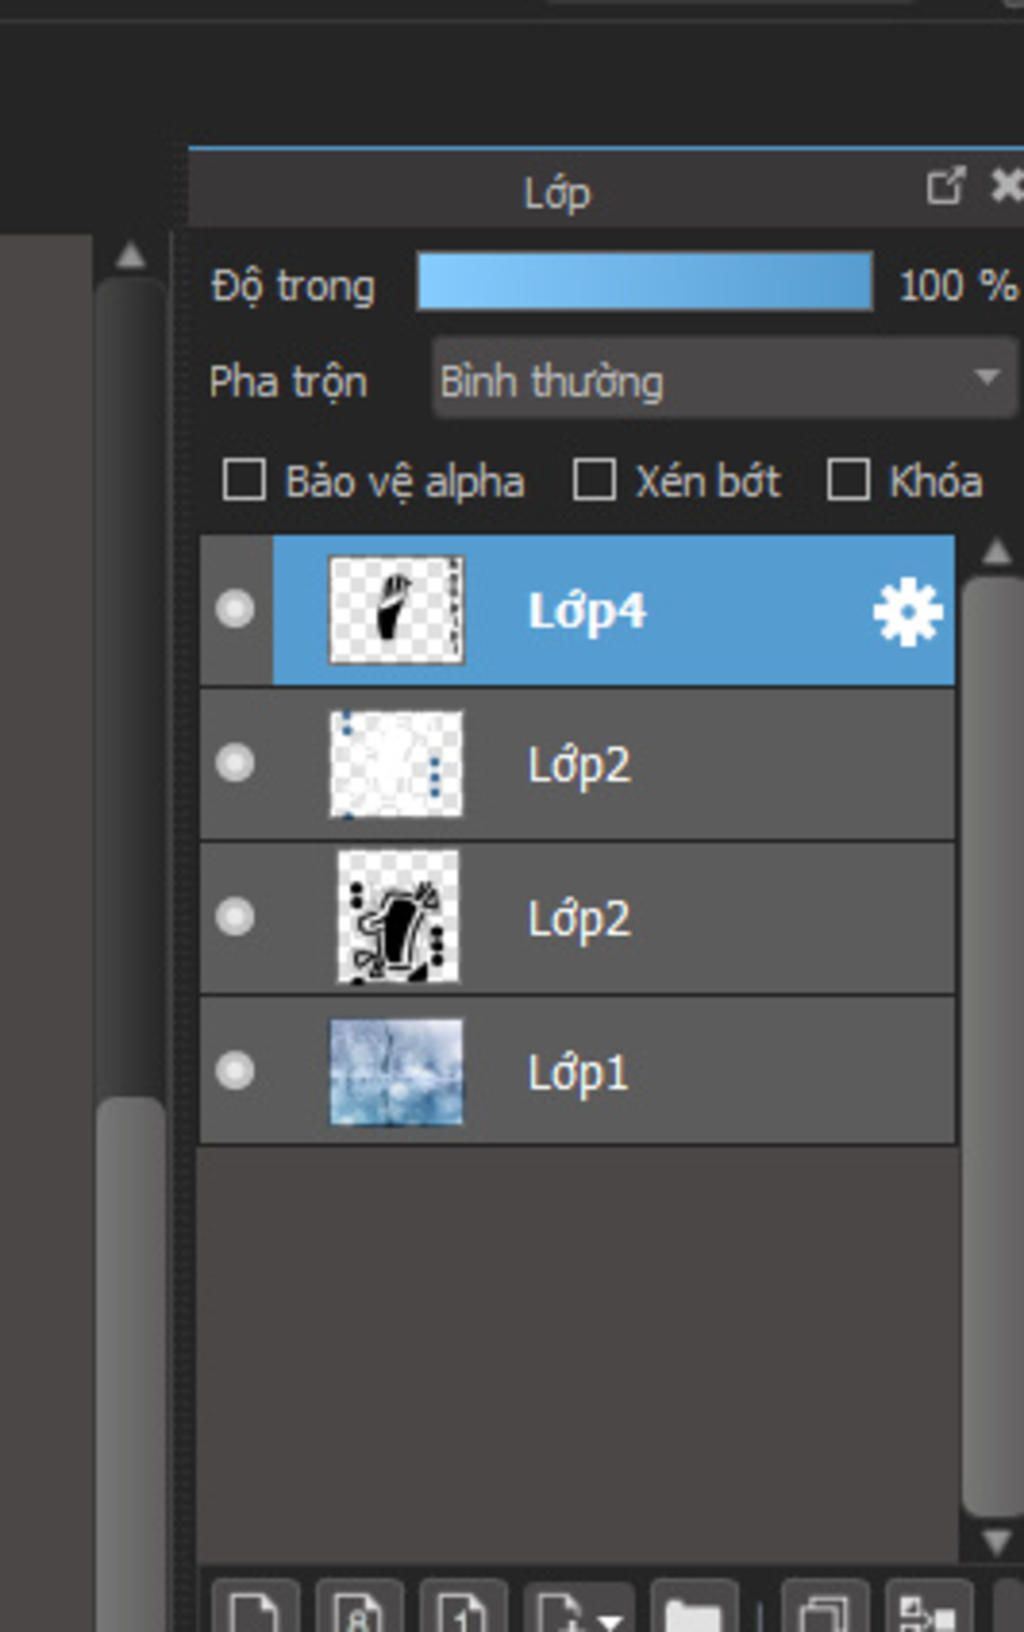
Task: Create a new color layer
Action: (x=255, y=1609)
